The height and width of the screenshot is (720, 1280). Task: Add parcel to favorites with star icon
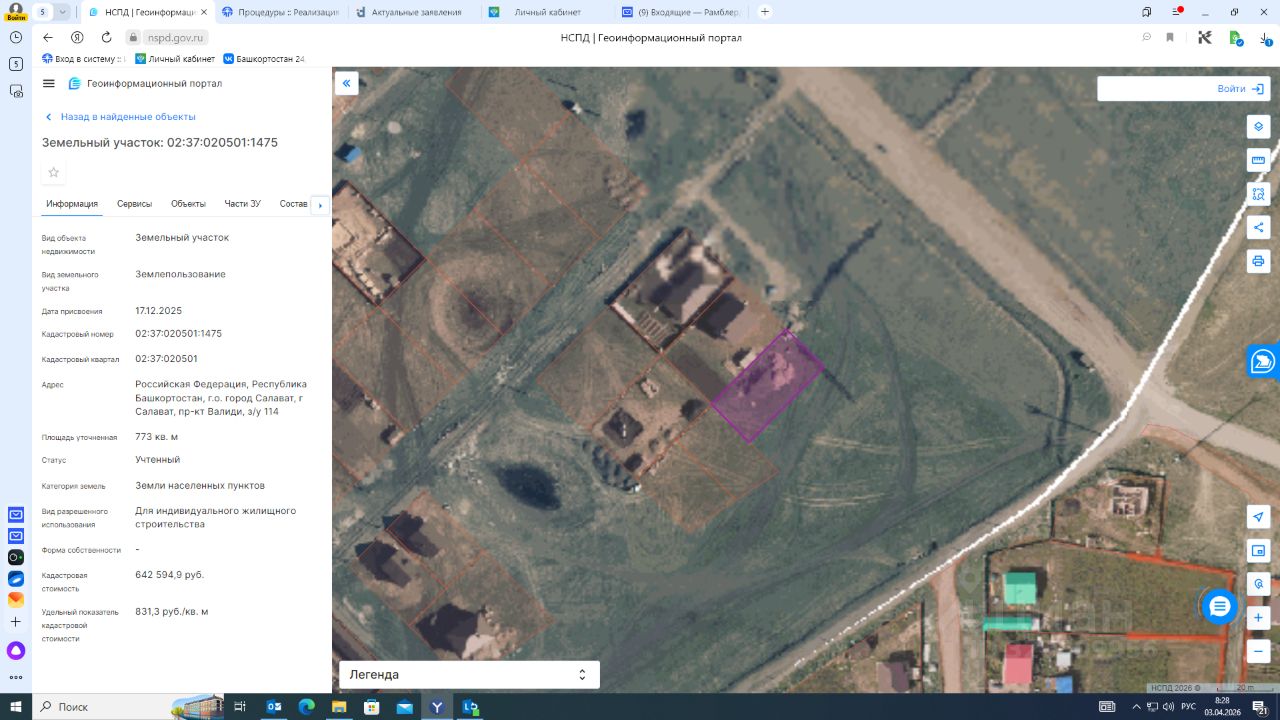click(x=54, y=172)
